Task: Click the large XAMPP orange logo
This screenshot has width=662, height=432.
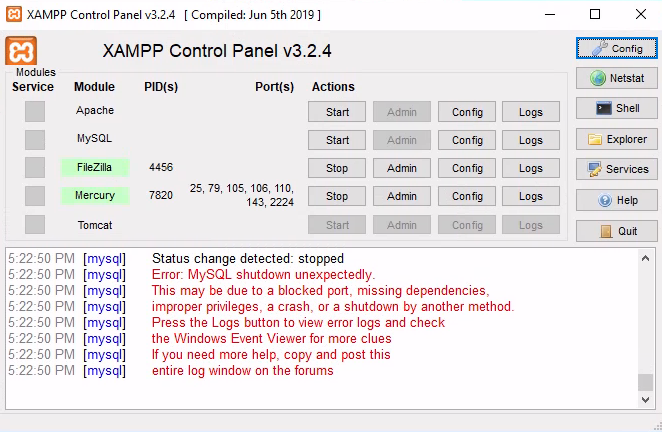Action: pos(21,51)
